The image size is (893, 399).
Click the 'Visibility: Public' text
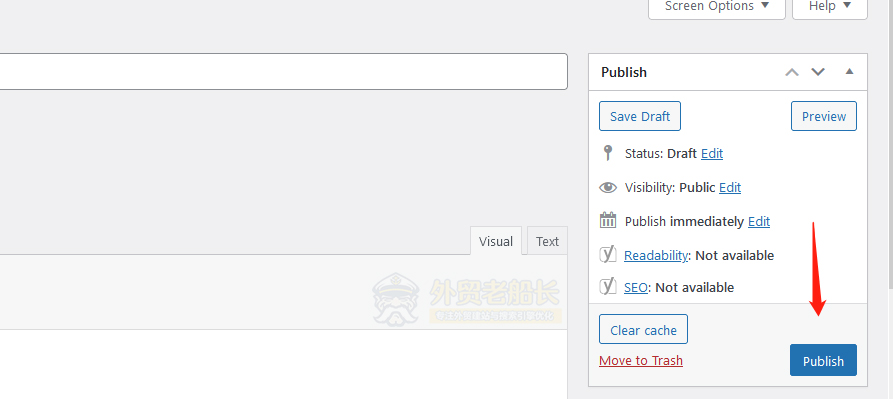tap(670, 187)
